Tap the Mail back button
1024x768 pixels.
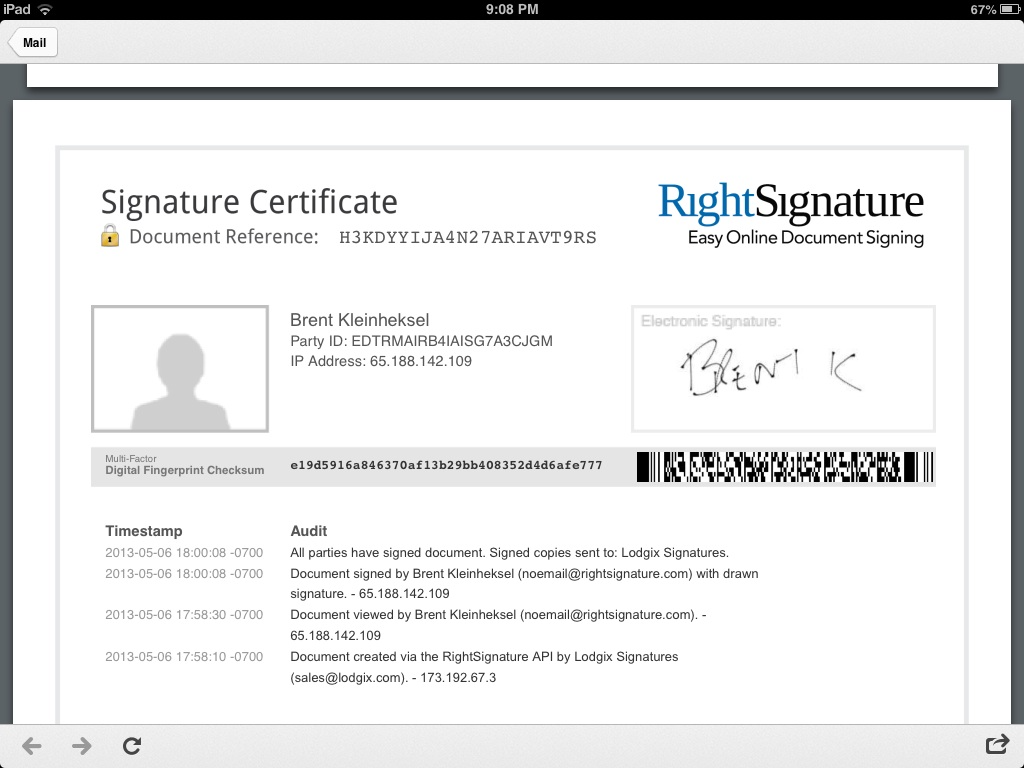point(33,42)
